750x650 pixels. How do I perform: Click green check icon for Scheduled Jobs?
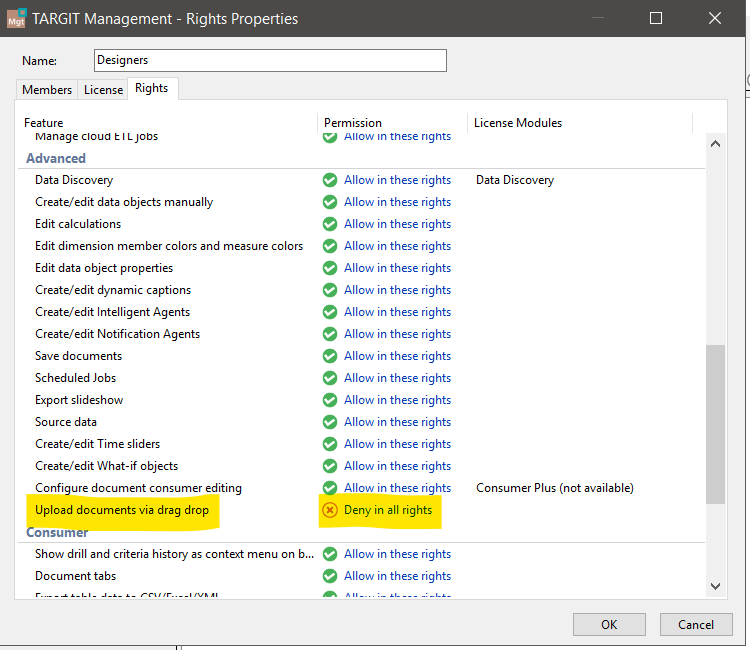330,378
